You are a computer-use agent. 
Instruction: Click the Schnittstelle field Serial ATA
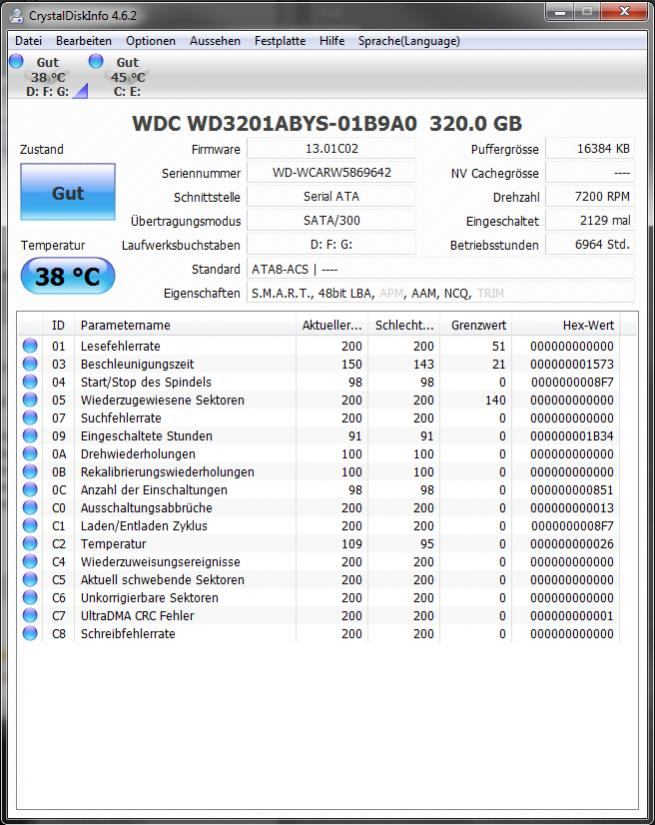click(x=331, y=196)
